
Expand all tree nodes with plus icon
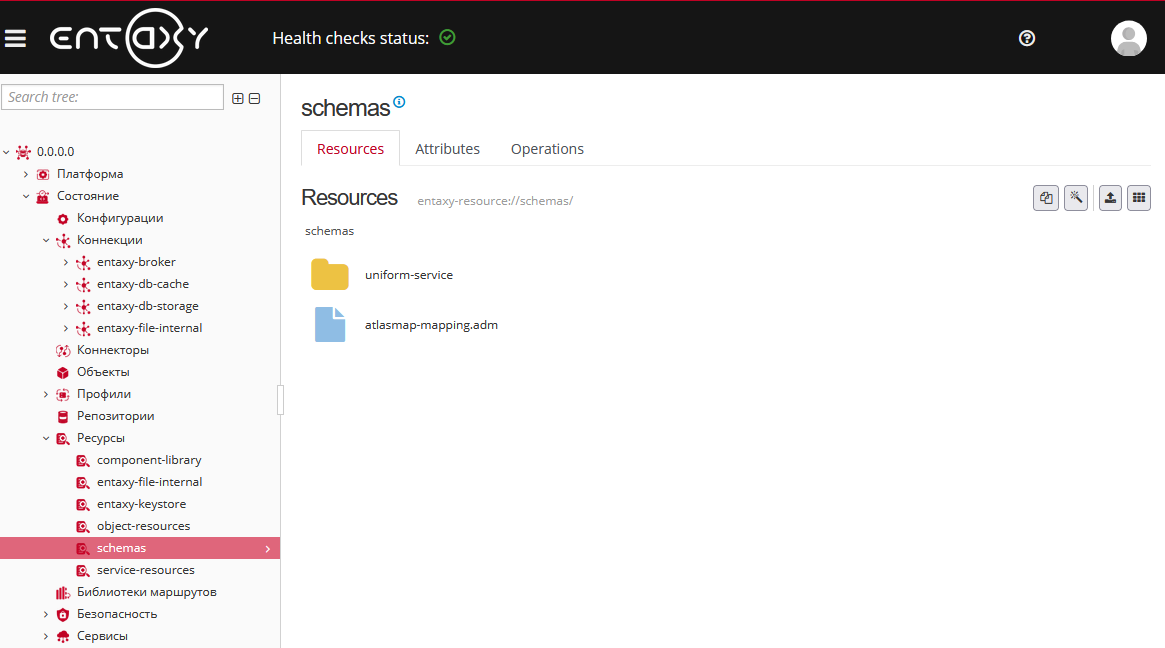(x=238, y=98)
